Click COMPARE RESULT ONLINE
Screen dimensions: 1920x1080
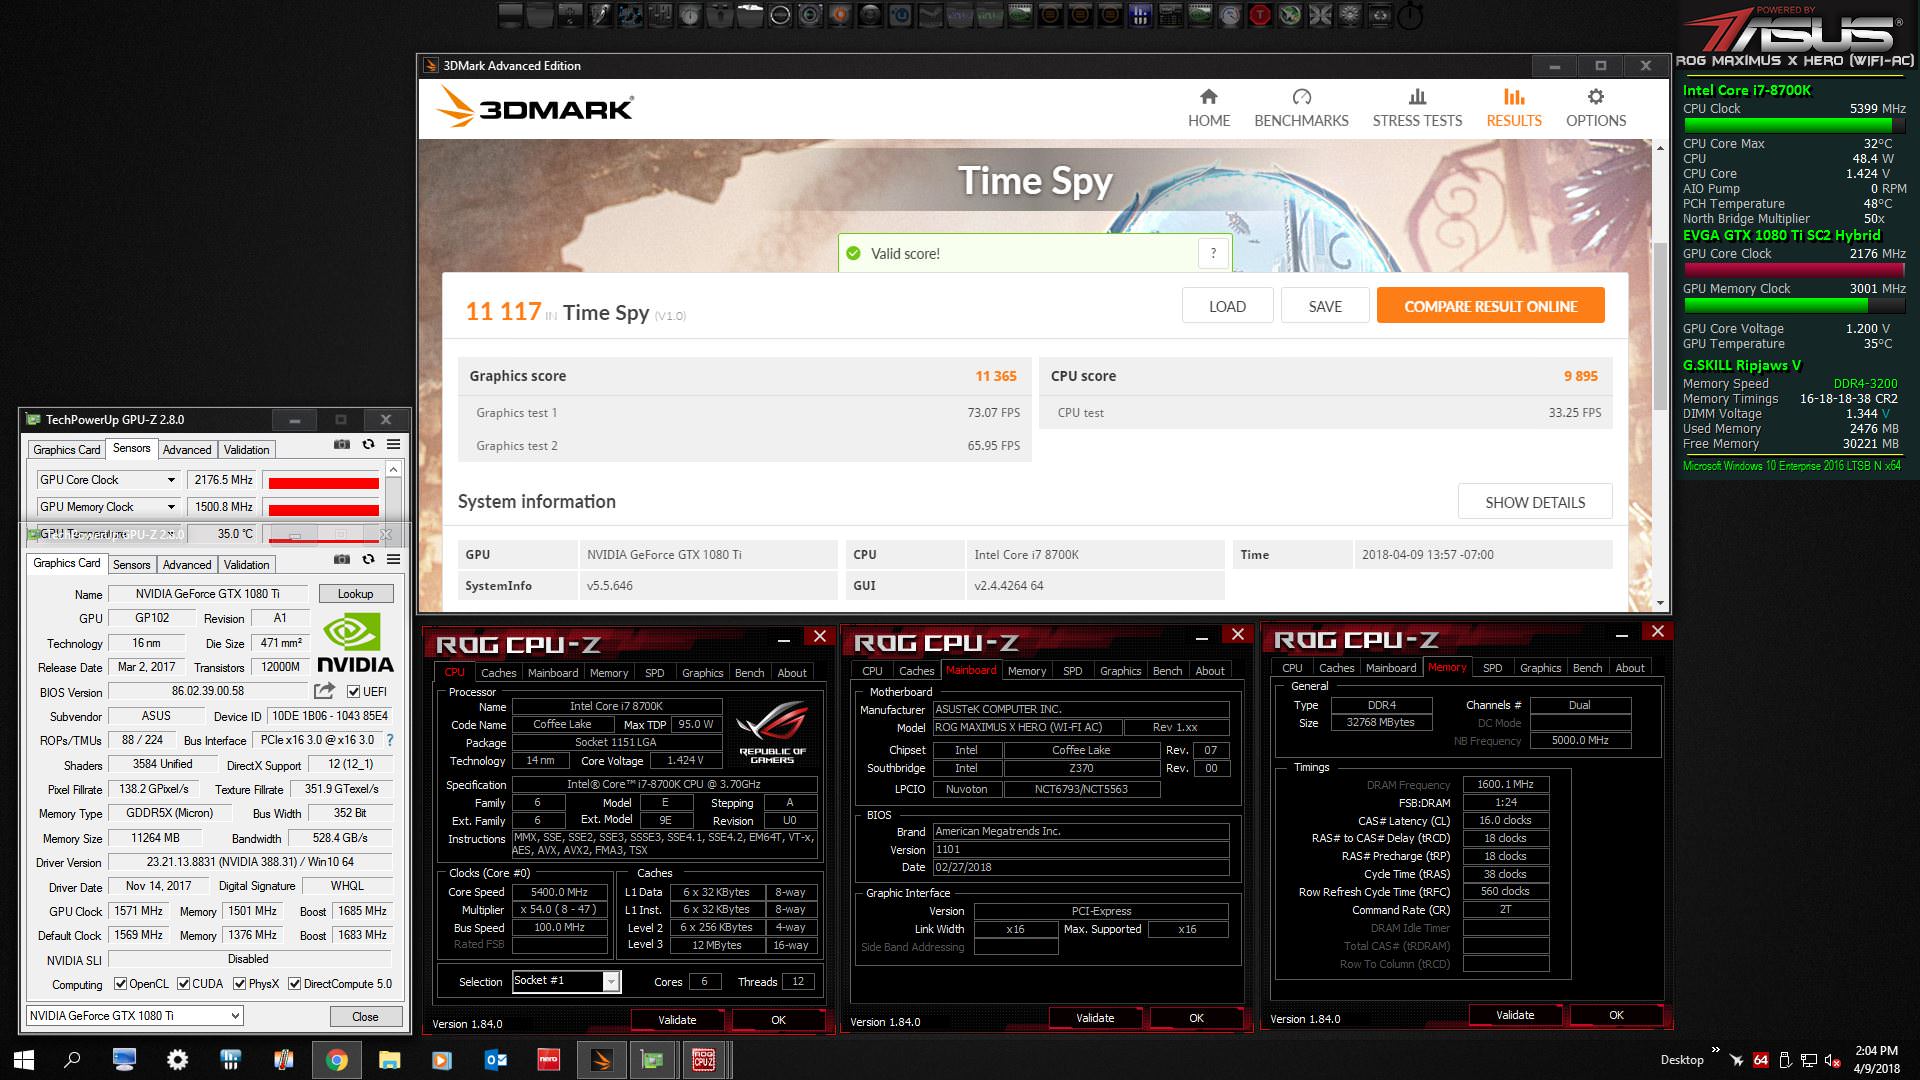coord(1490,306)
